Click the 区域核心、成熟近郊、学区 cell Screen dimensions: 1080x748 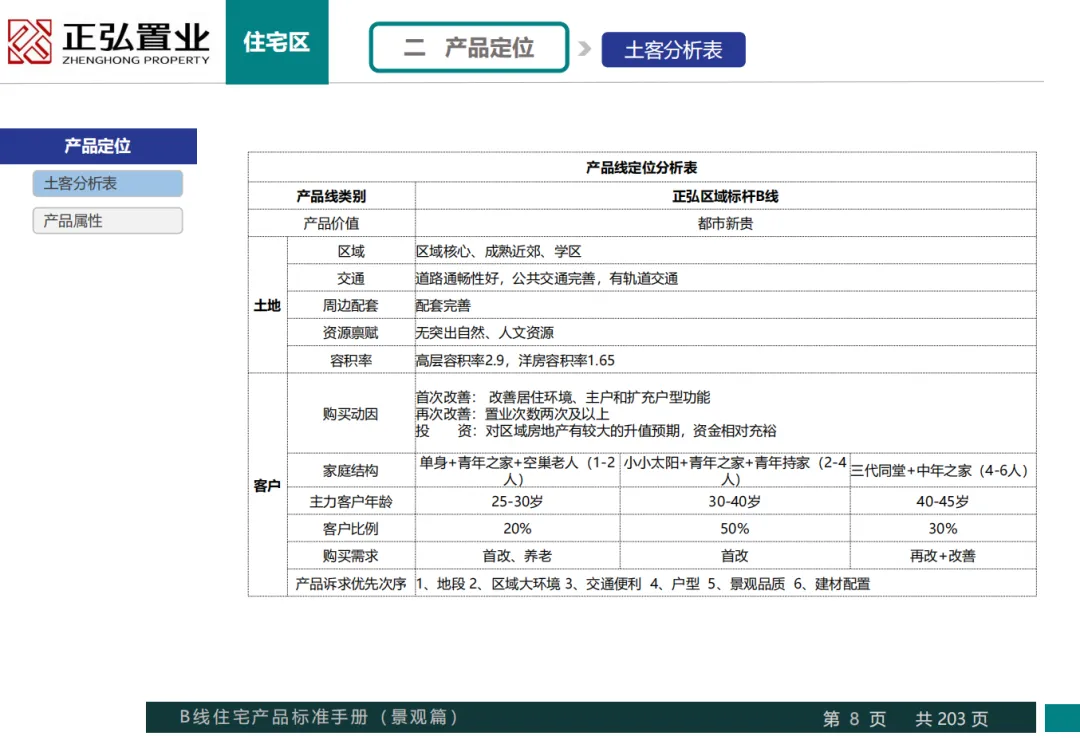(x=725, y=251)
